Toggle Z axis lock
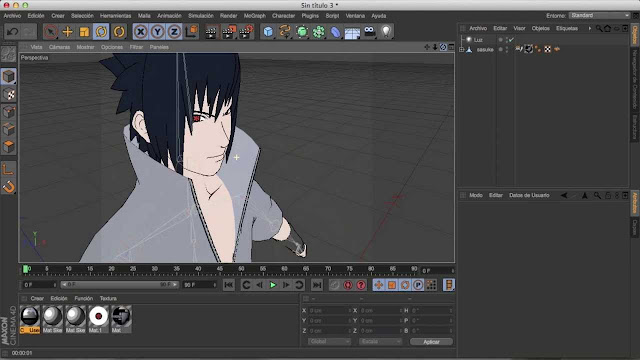The height and width of the screenshot is (360, 640). tap(174, 31)
